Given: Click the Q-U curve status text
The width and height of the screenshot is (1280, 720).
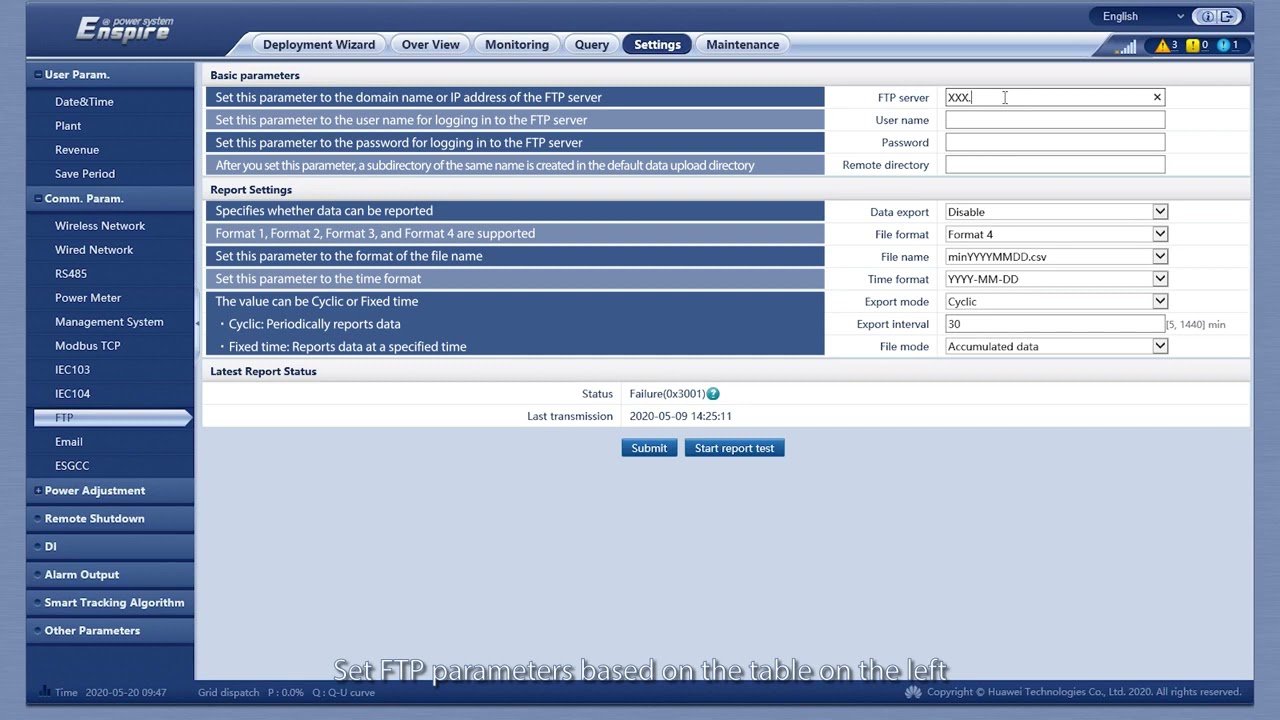Looking at the screenshot, I should point(343,692).
